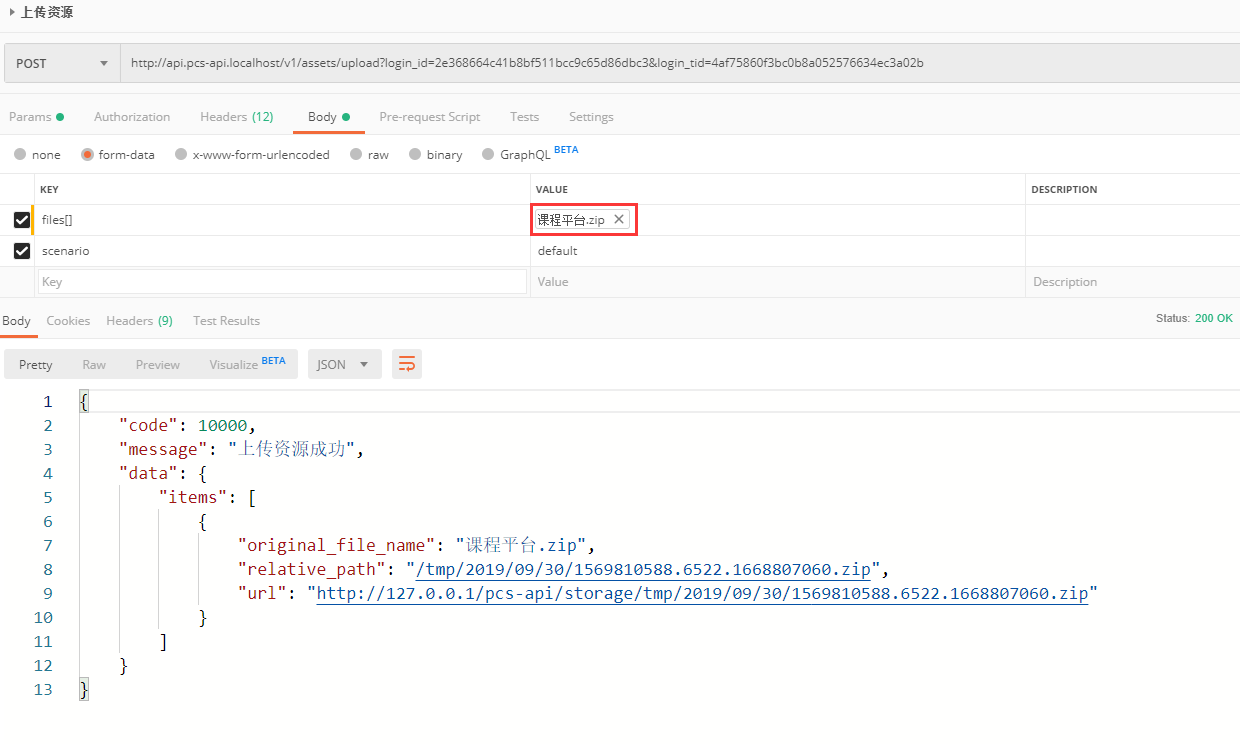The width and height of the screenshot is (1240, 744).
Task: Select the raw body type radio button
Action: [357, 155]
